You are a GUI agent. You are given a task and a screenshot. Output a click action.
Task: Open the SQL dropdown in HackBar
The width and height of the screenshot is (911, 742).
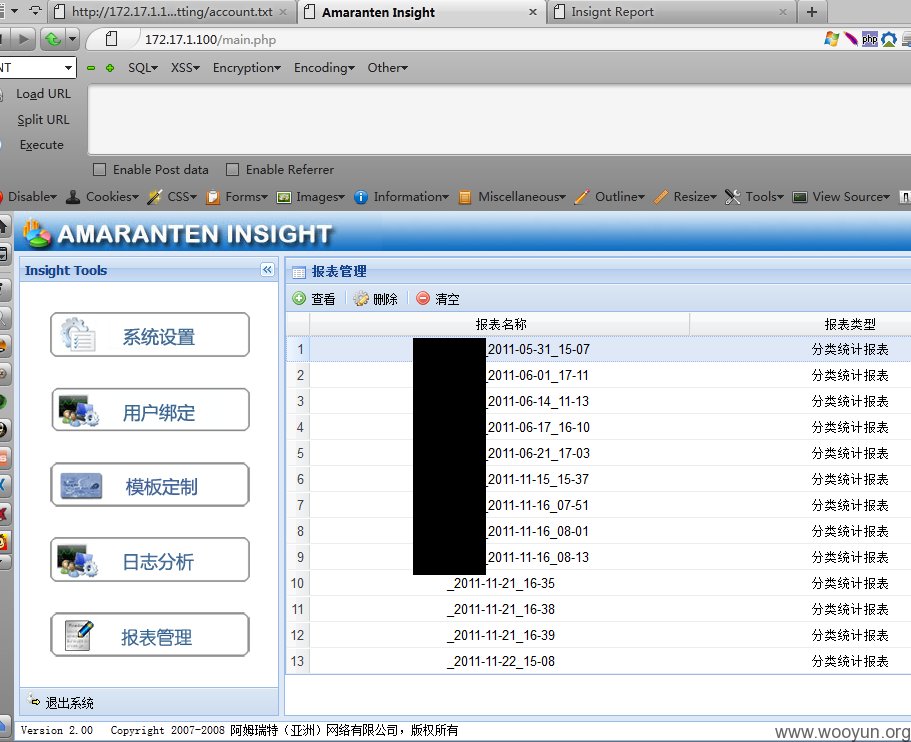tap(143, 68)
